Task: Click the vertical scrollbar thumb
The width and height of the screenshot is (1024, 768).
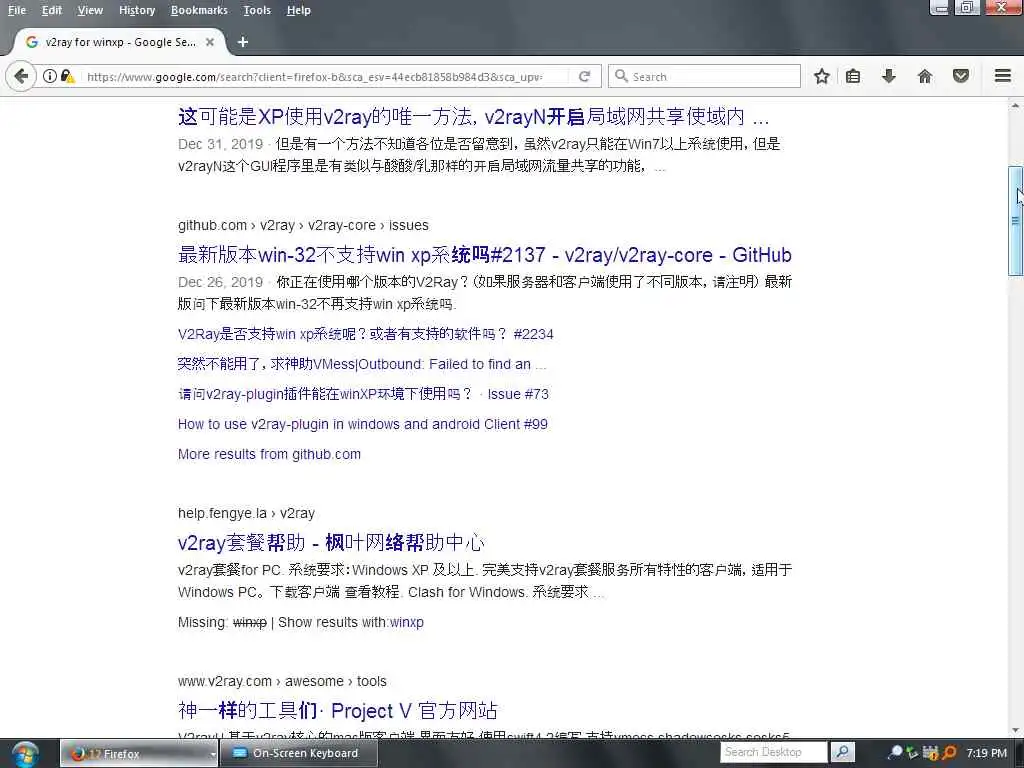Action: [x=1016, y=221]
